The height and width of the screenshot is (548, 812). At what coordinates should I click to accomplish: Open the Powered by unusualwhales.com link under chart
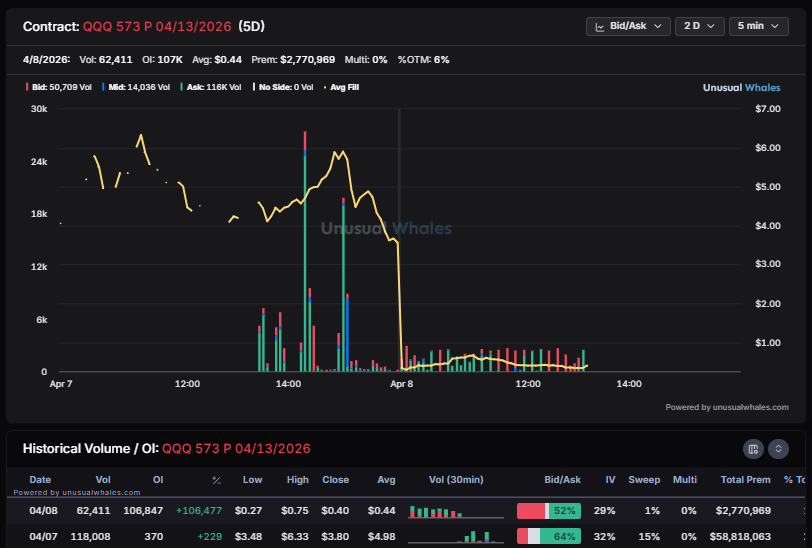(x=727, y=407)
